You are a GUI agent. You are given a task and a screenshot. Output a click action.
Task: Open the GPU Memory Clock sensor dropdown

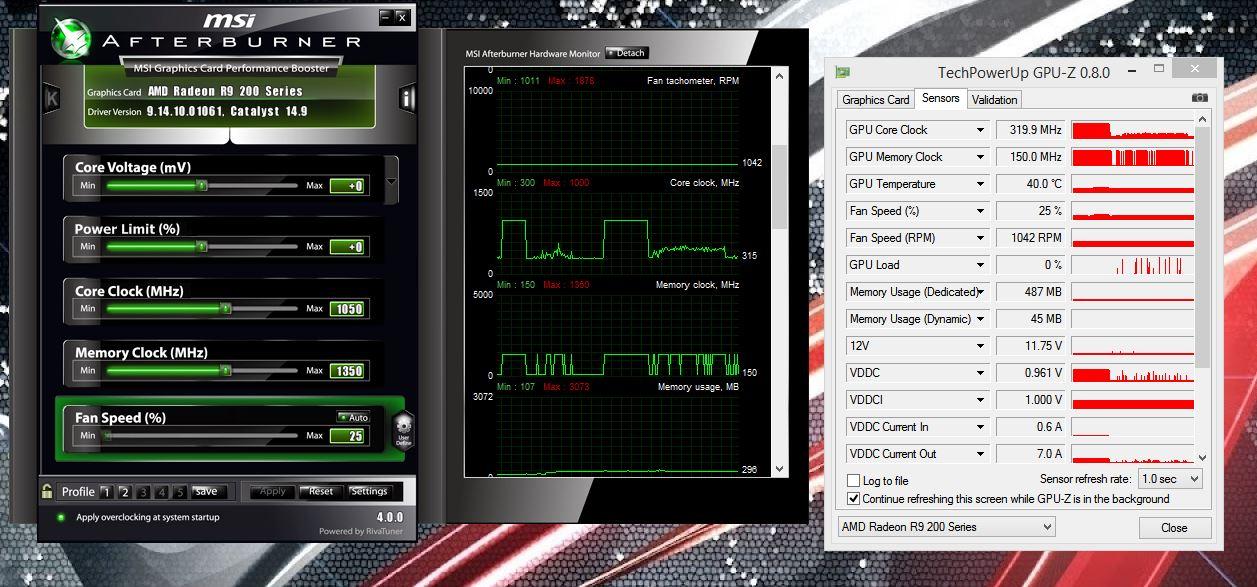[980, 157]
